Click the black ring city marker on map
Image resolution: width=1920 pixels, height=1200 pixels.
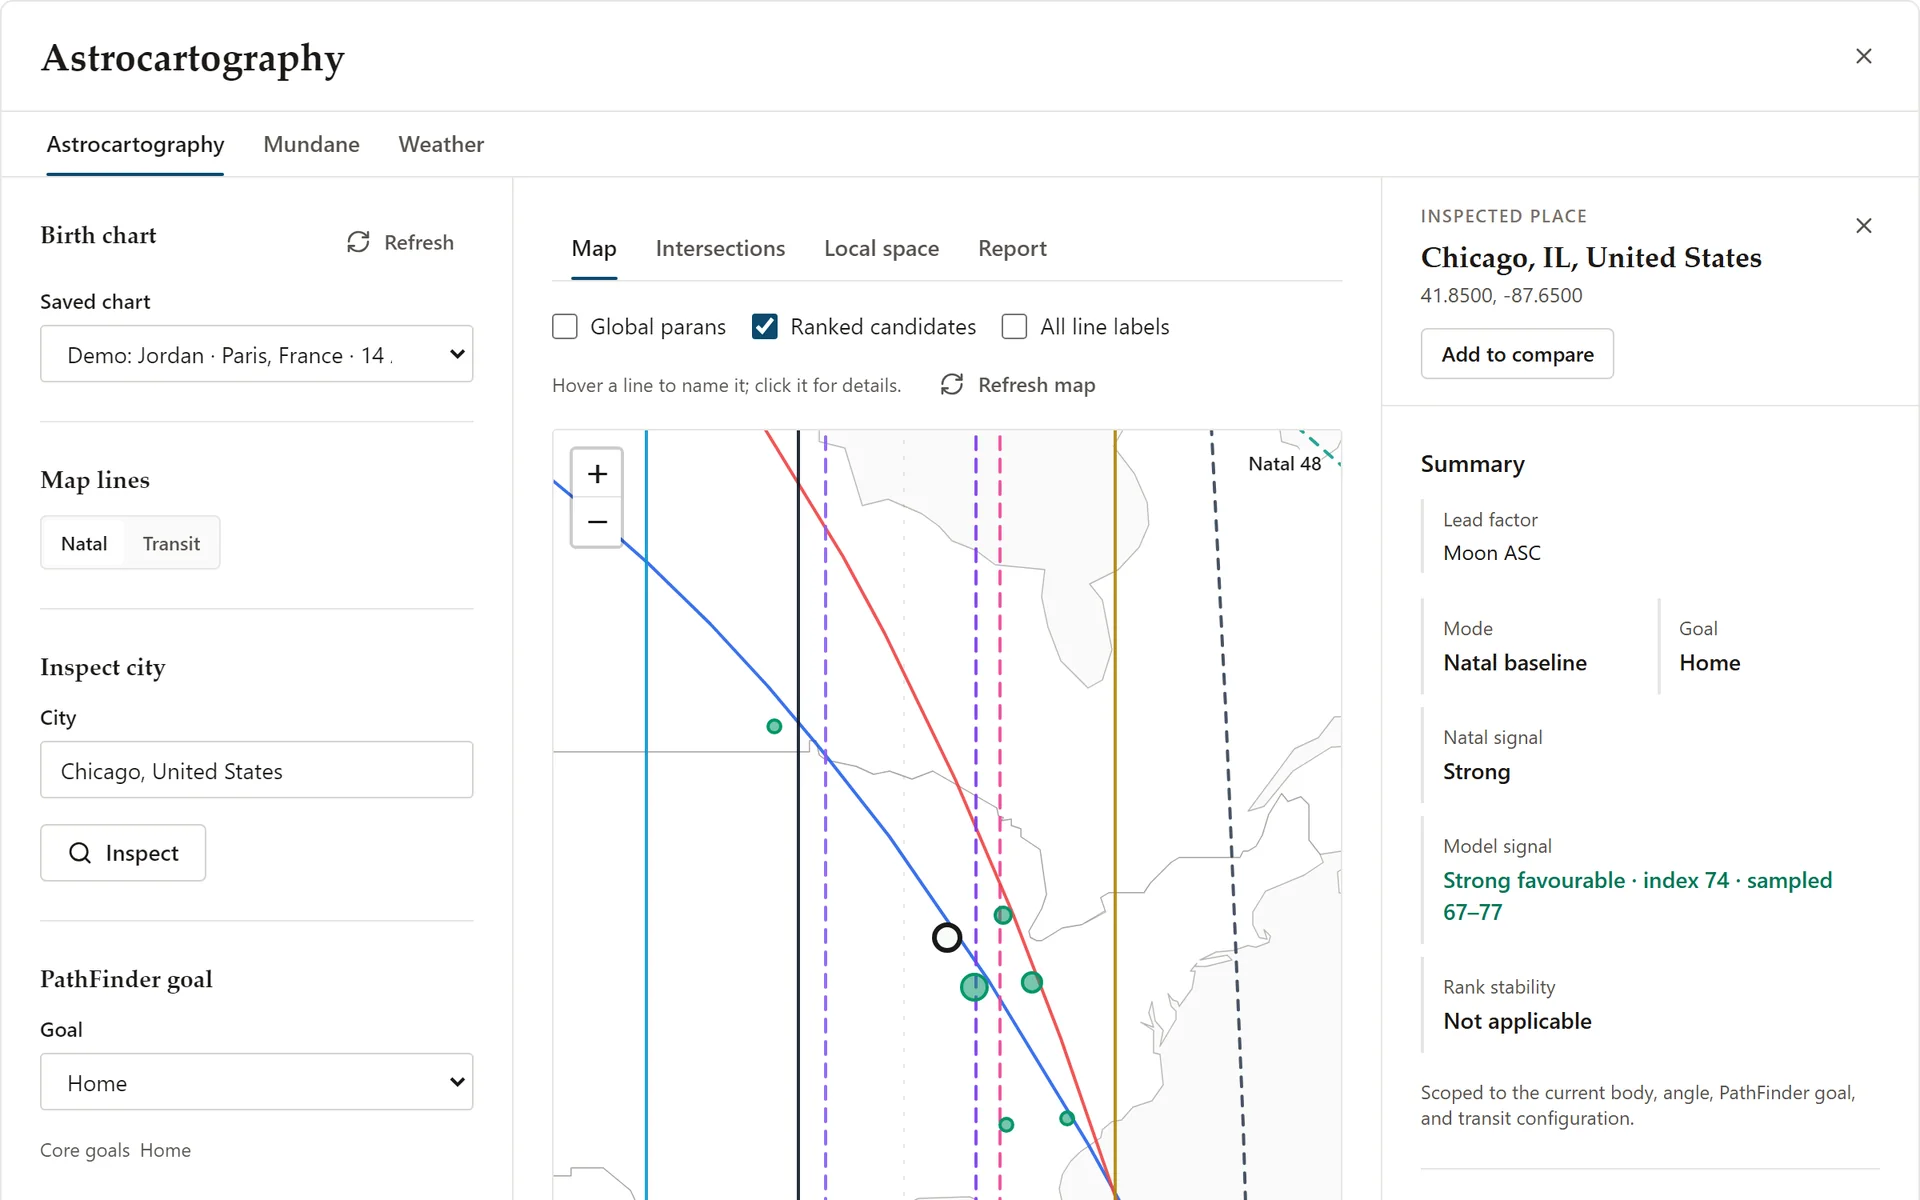tap(947, 937)
